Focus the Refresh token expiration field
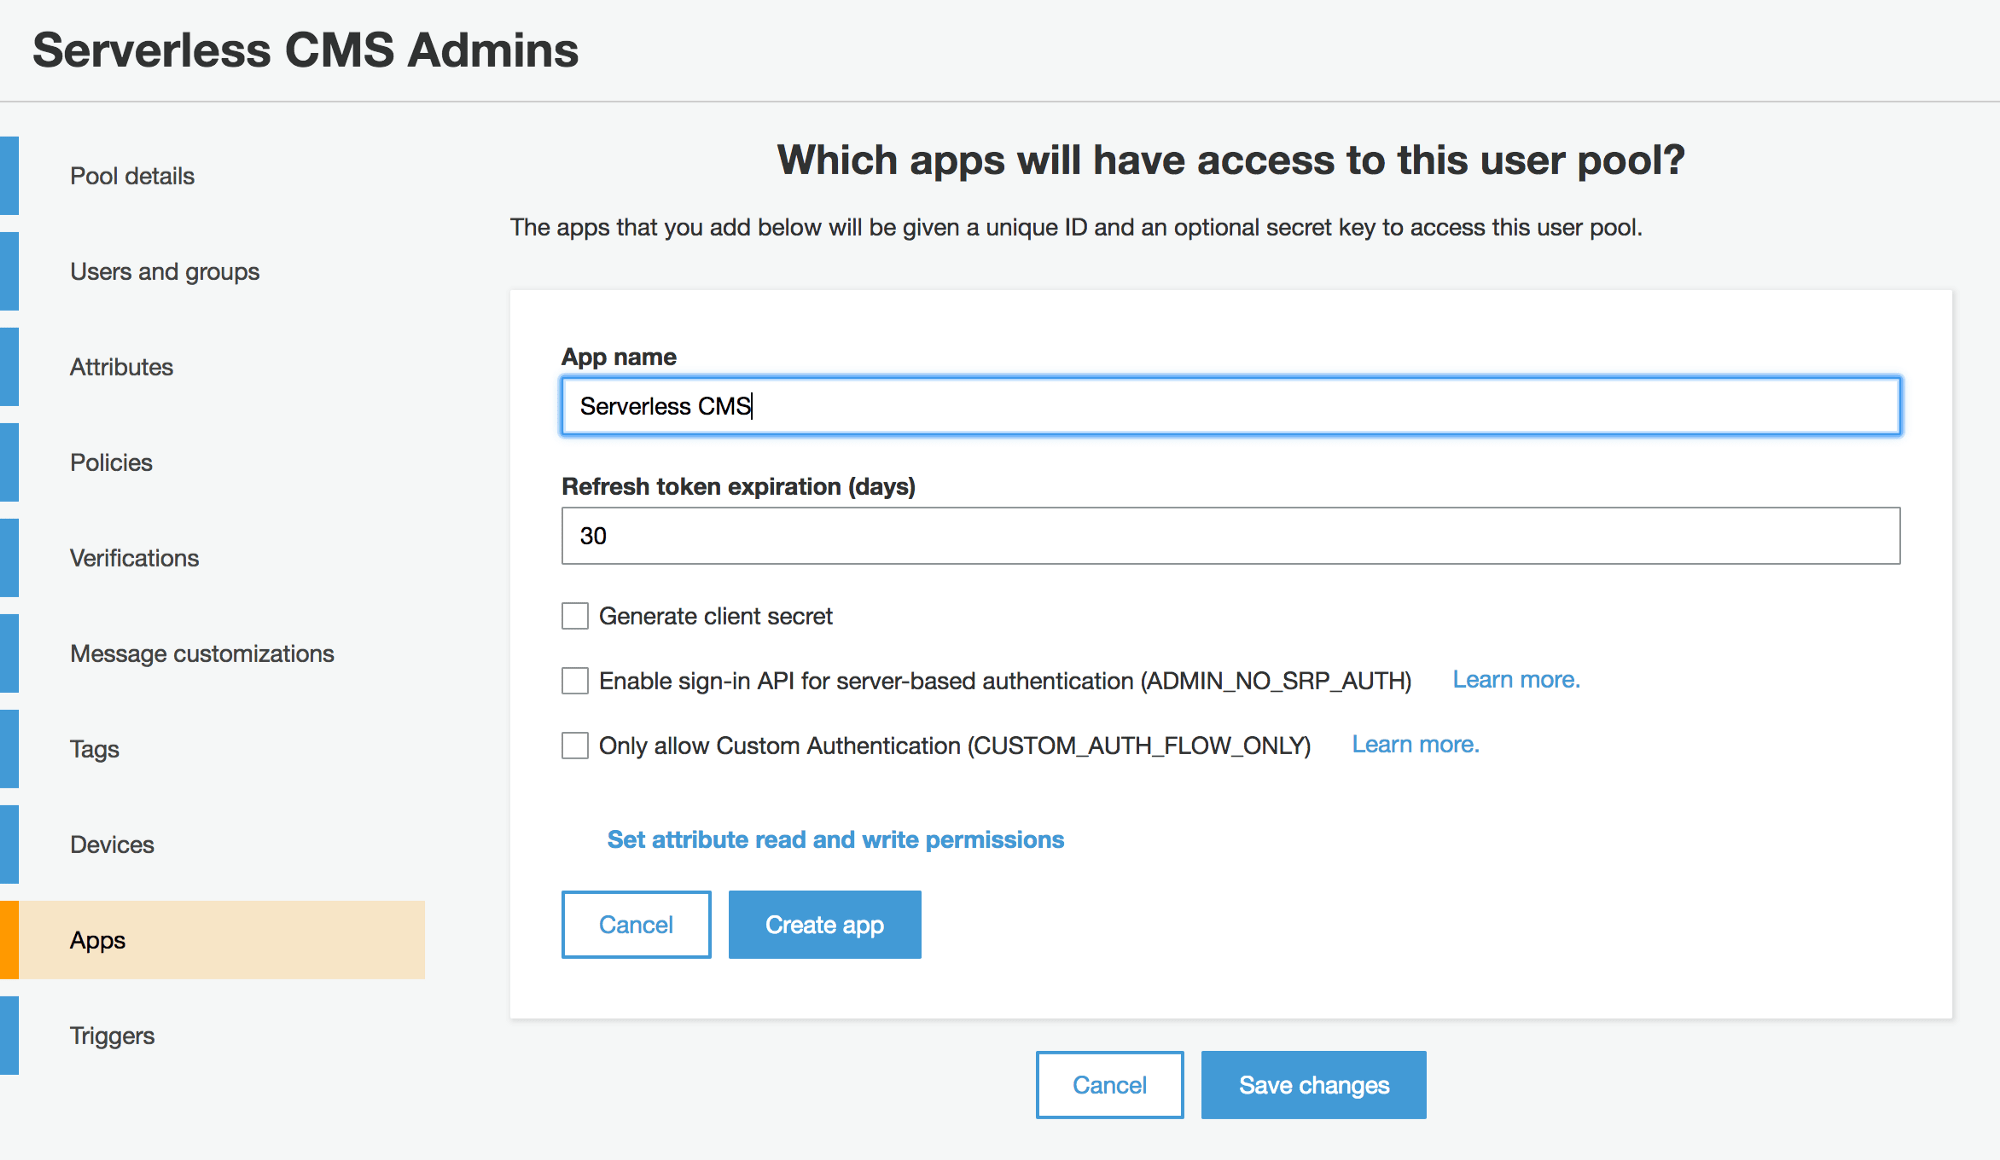The height and width of the screenshot is (1160, 2000). (x=1230, y=536)
